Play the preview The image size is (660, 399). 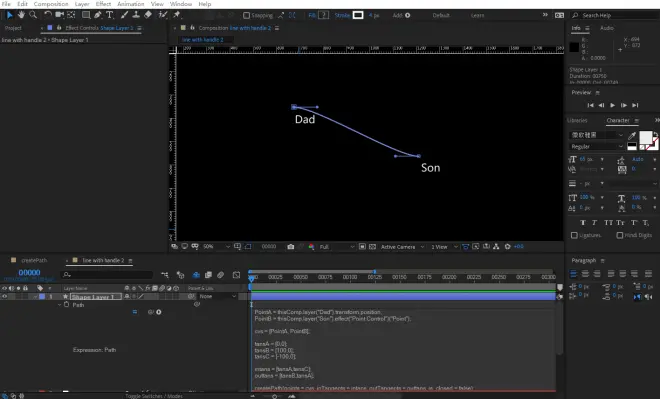tap(612, 105)
